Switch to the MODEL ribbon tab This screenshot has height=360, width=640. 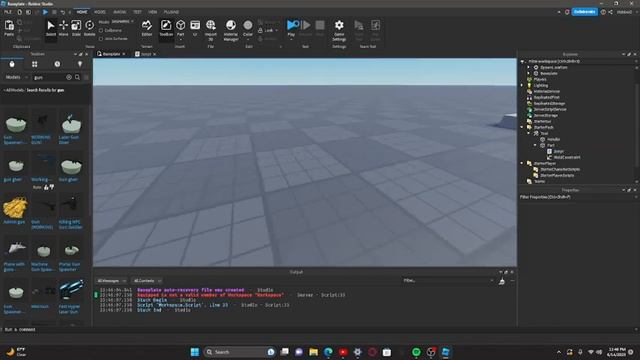click(100, 12)
